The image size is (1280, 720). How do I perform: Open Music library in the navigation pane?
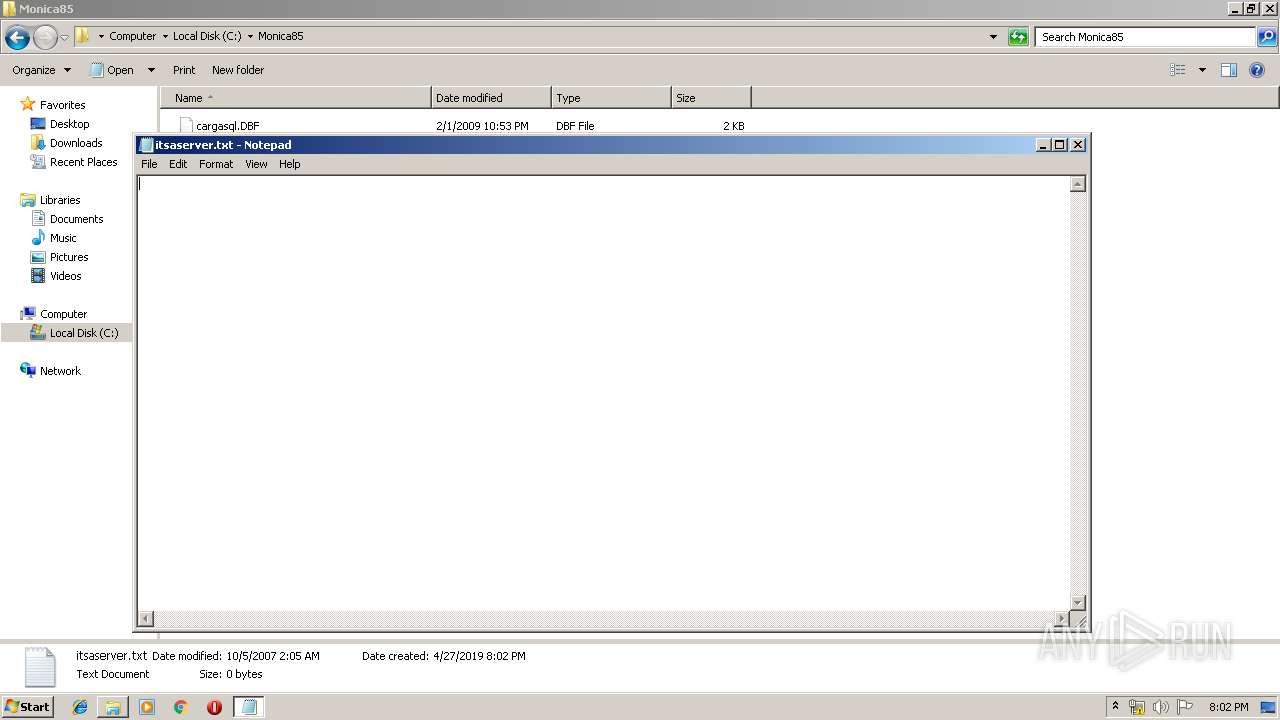(x=63, y=238)
